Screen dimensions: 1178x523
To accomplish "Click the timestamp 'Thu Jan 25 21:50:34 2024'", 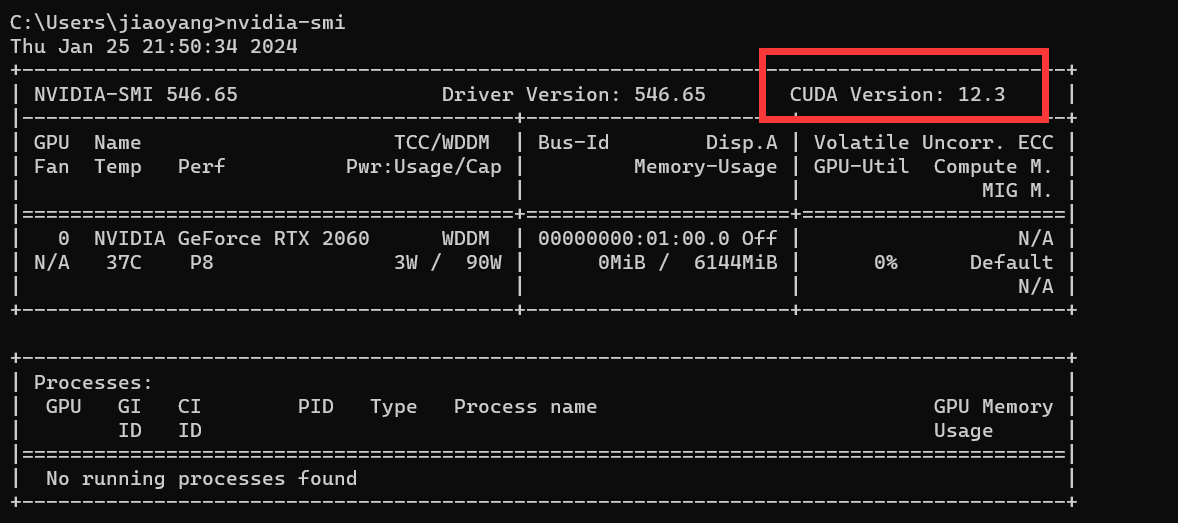I will 154,47.
